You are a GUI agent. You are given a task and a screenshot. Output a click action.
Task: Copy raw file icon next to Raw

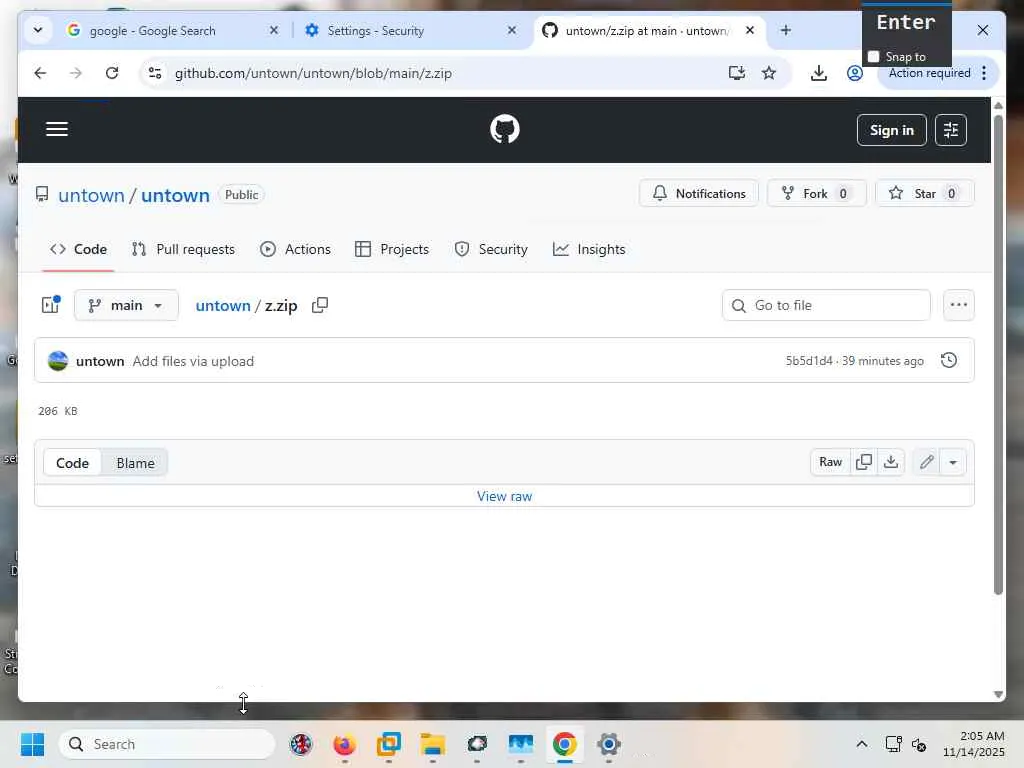point(863,462)
